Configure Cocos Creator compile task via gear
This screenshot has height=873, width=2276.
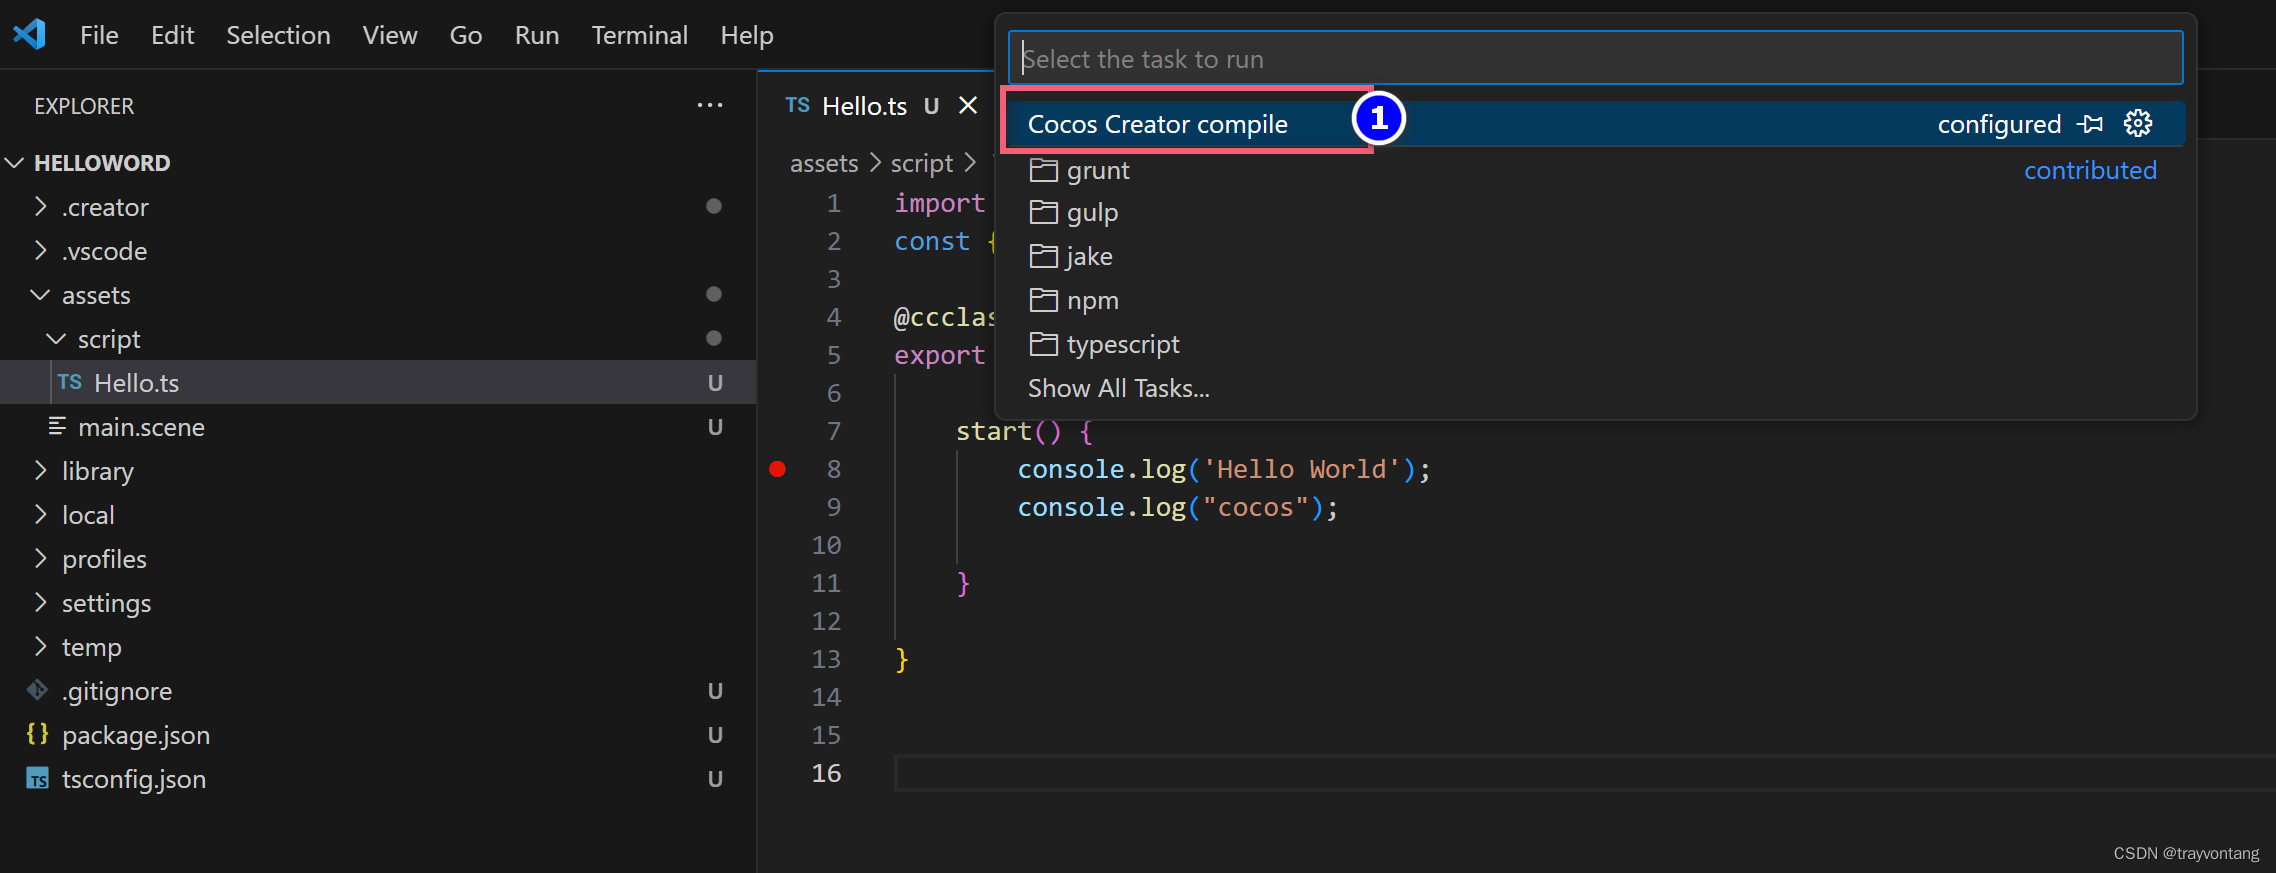tap(2138, 124)
